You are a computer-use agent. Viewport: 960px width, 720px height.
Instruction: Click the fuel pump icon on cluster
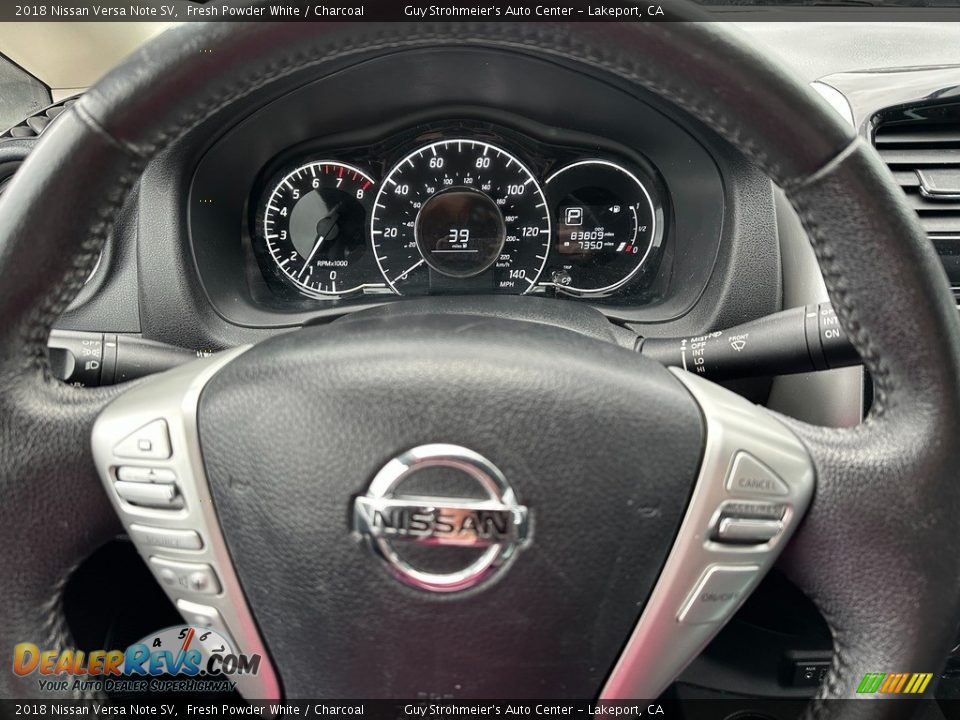(x=614, y=209)
